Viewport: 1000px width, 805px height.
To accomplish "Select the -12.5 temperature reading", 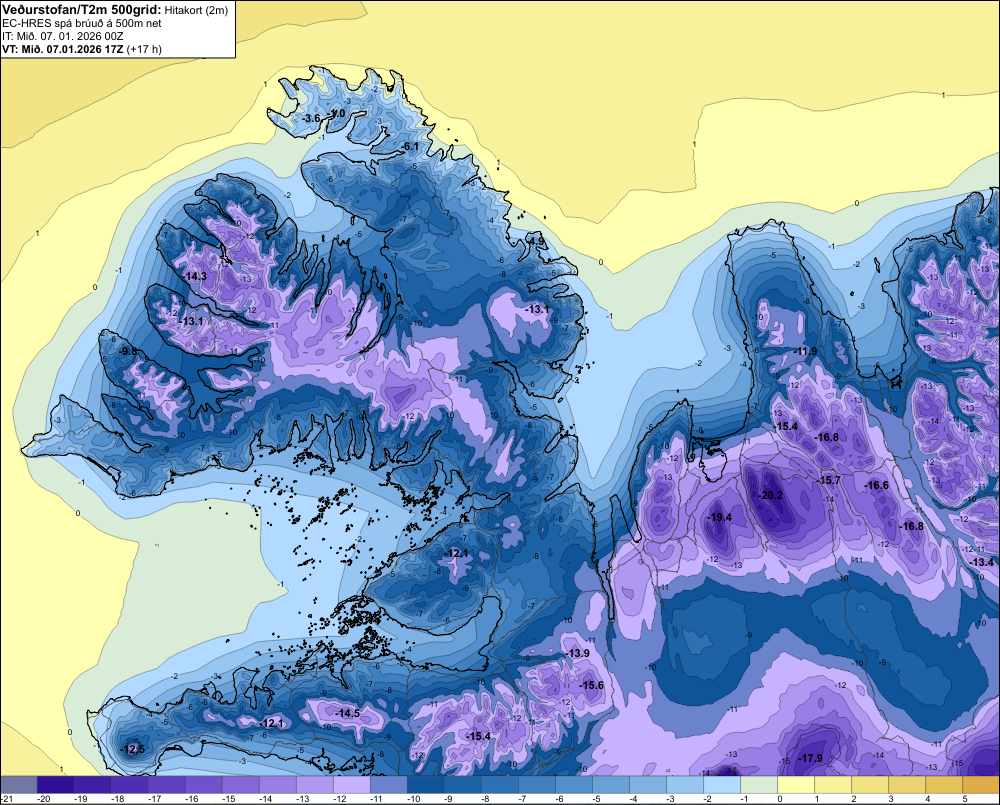I will 133,749.
